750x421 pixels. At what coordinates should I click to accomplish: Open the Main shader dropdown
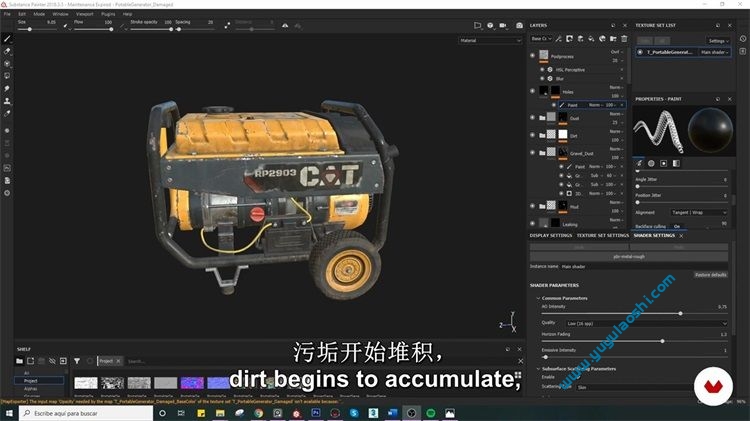pyautogui.click(x=714, y=52)
